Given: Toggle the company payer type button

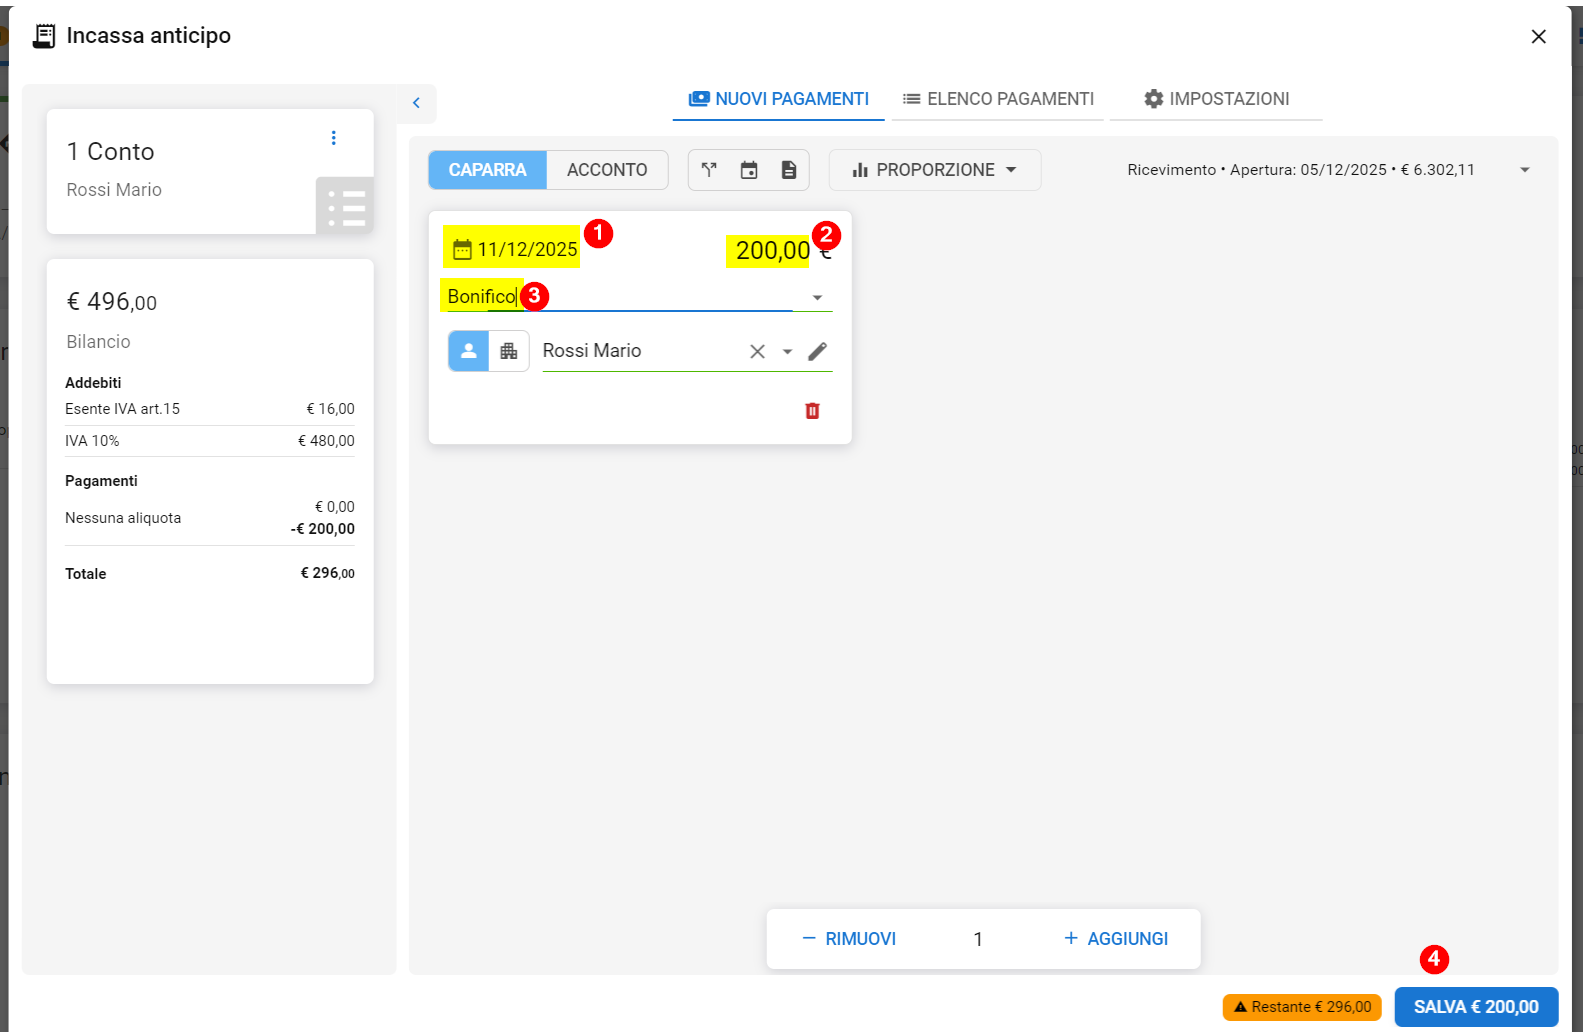Looking at the screenshot, I should click(x=509, y=351).
